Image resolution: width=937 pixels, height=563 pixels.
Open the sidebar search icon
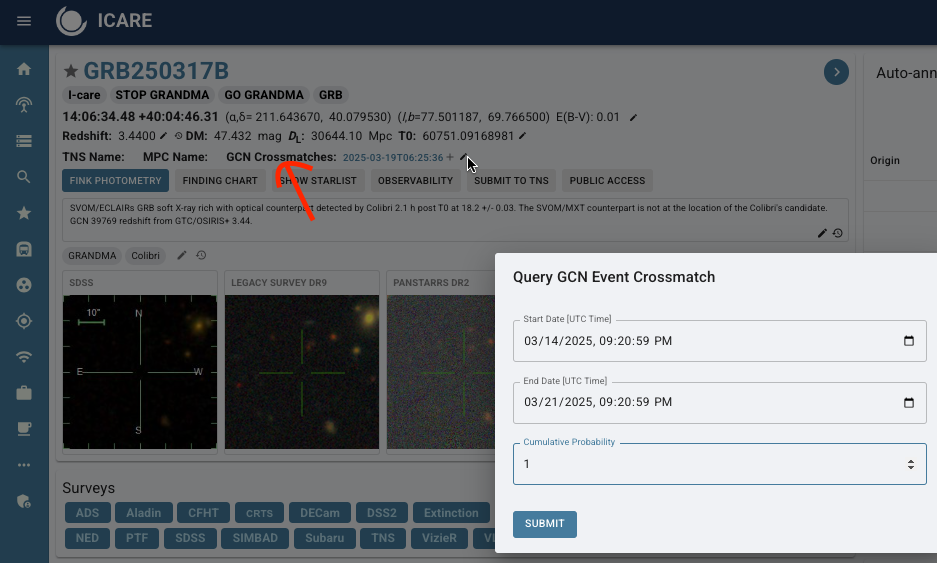24,177
